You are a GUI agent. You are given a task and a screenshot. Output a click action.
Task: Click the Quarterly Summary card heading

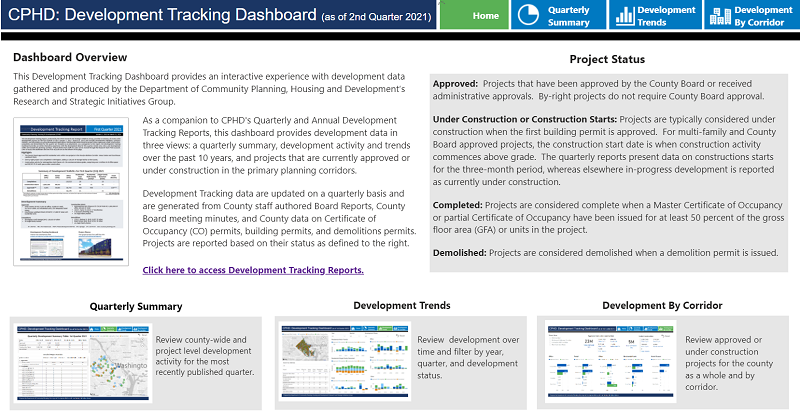tap(136, 306)
